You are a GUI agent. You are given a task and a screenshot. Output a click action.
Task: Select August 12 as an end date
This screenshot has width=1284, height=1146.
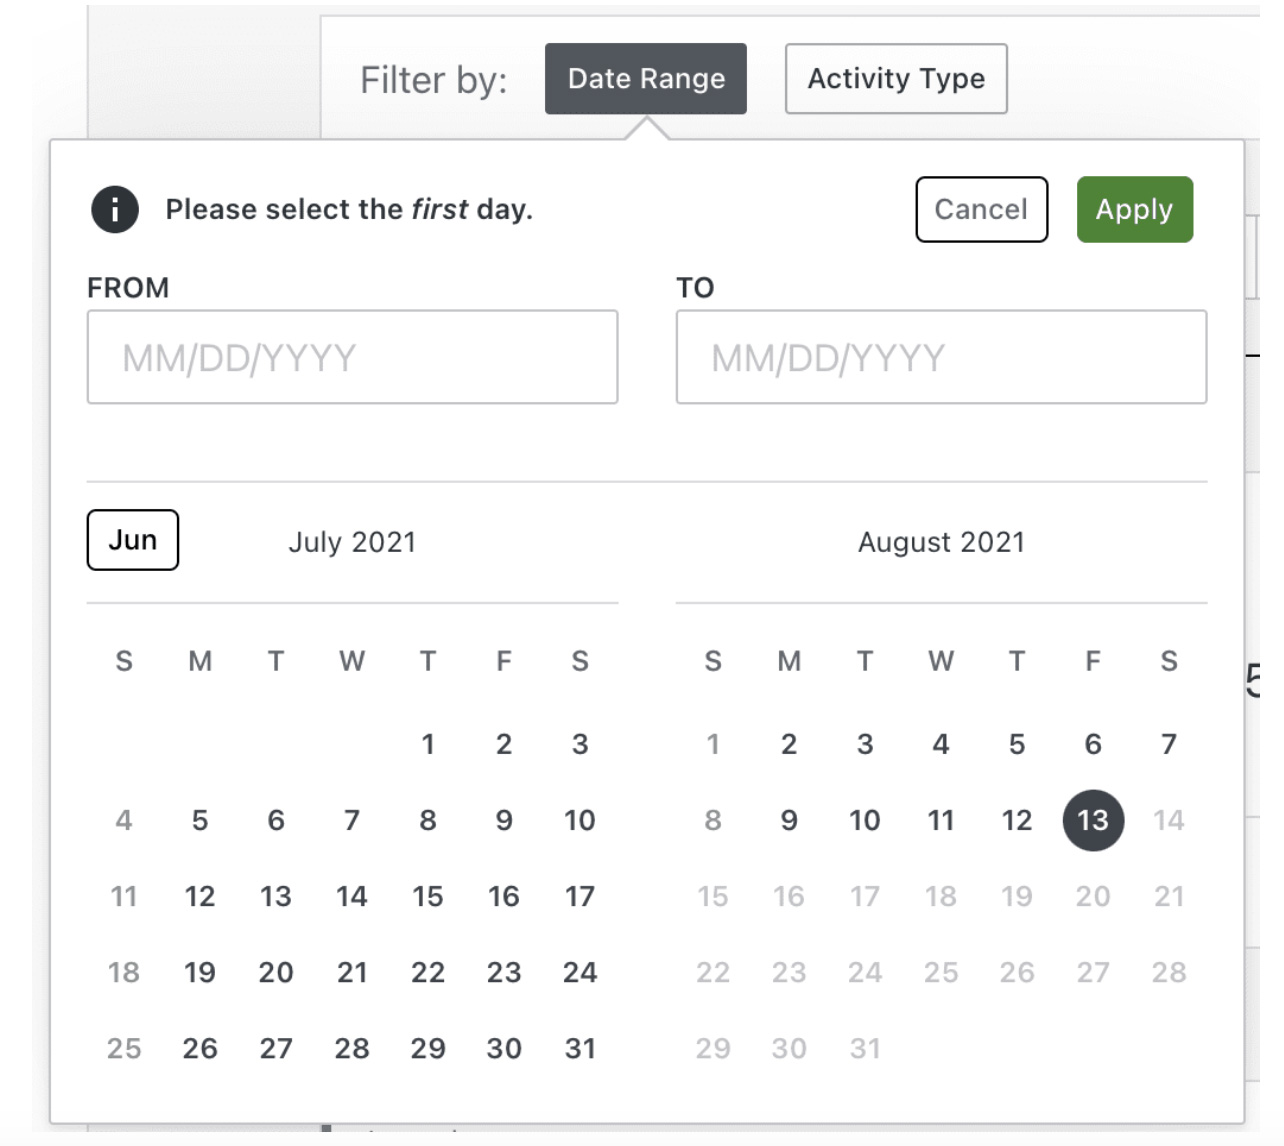click(x=1016, y=819)
